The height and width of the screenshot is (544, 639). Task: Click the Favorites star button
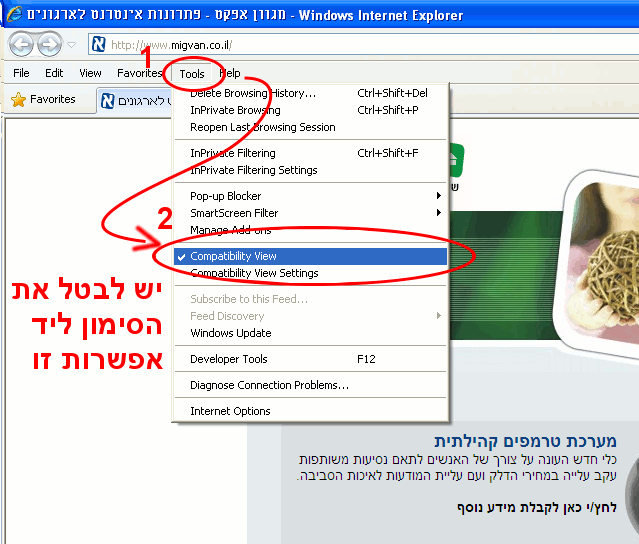[x=43, y=99]
